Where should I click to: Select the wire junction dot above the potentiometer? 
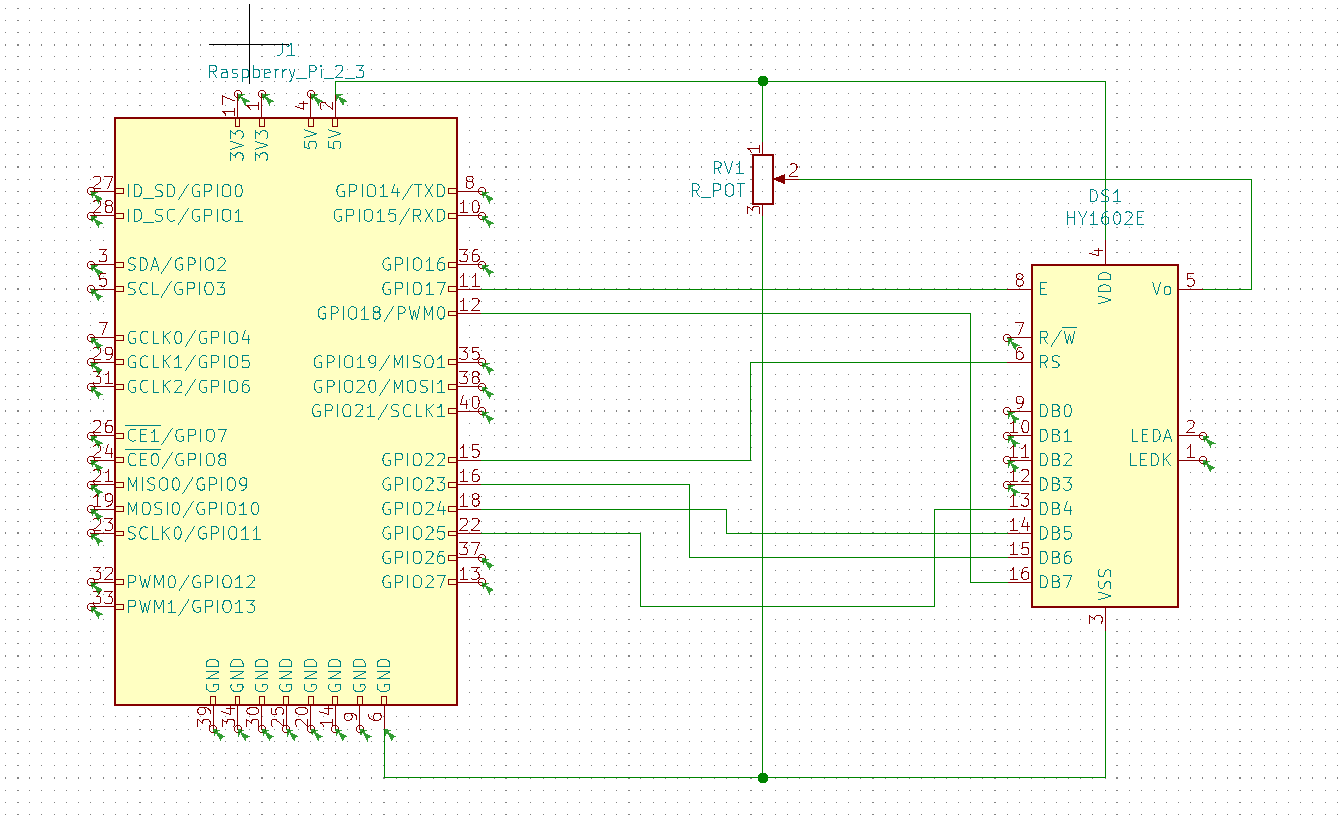(x=763, y=81)
